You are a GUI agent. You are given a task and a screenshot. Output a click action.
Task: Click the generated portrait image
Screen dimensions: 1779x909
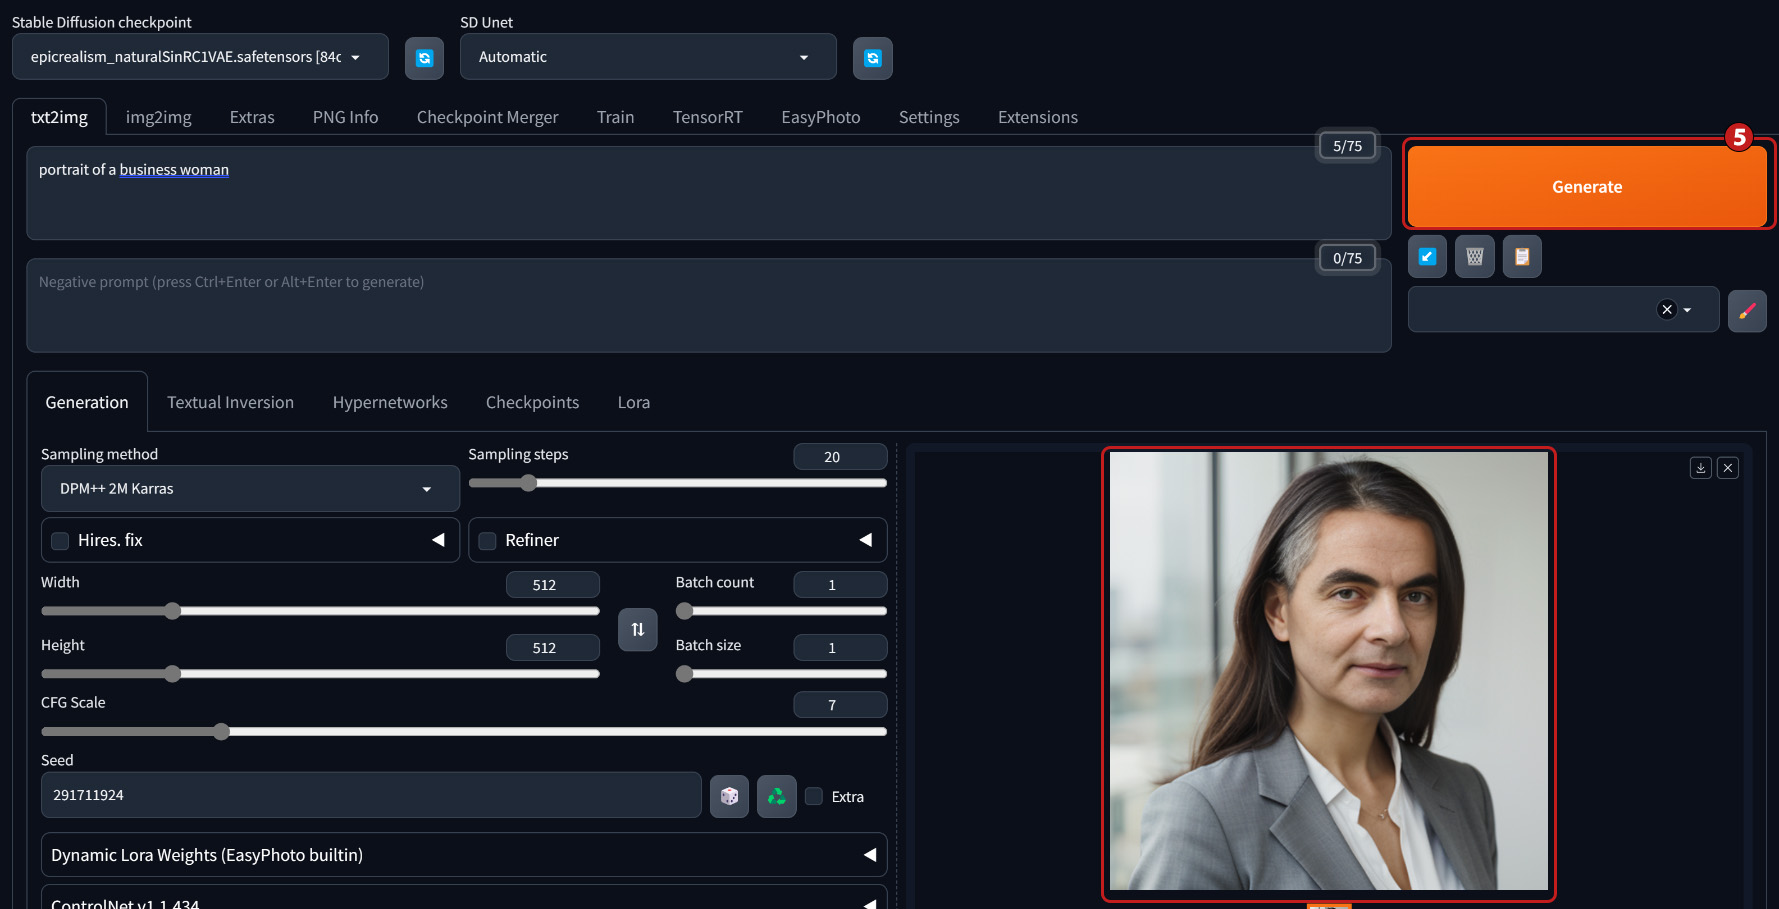(1329, 671)
